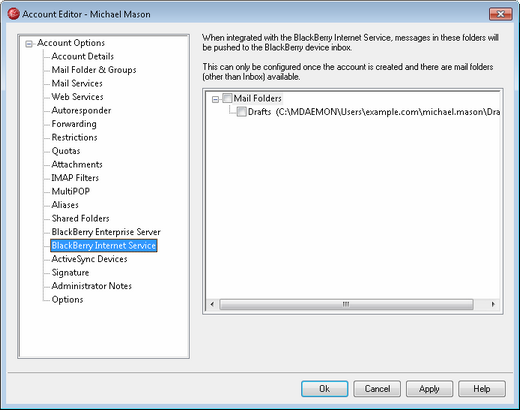Click the Ok button
The width and height of the screenshot is (520, 410).
[x=325, y=389]
